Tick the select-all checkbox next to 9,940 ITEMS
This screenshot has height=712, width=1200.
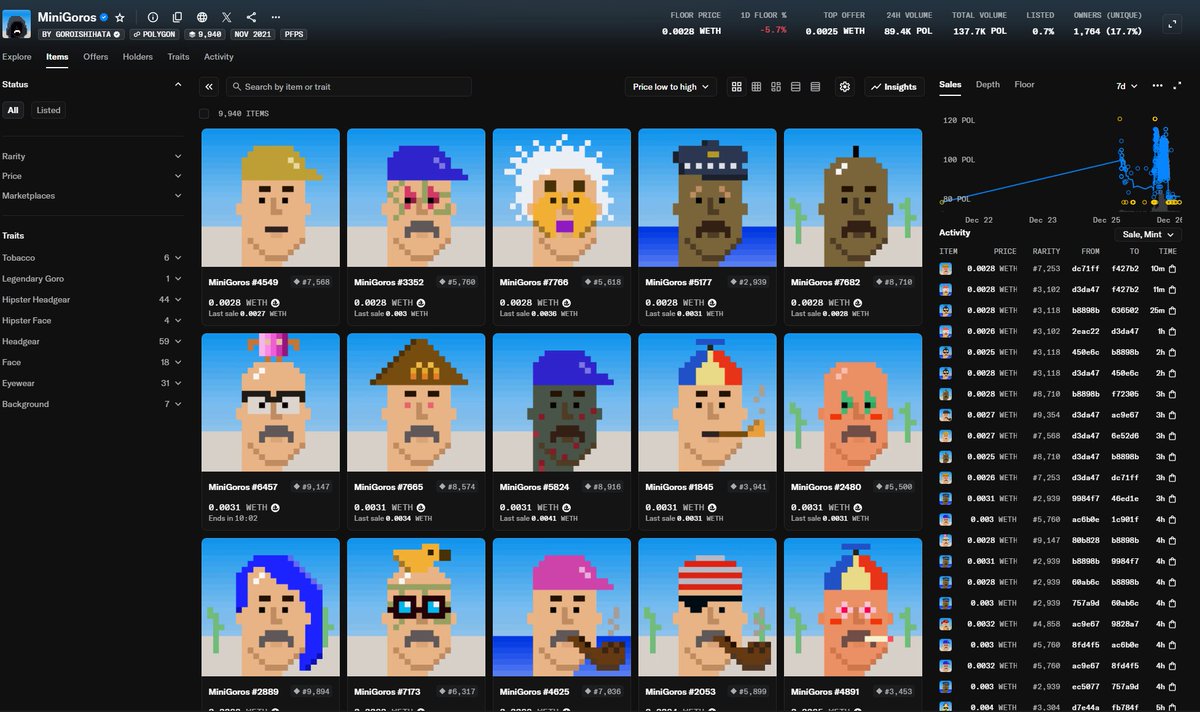[x=205, y=114]
